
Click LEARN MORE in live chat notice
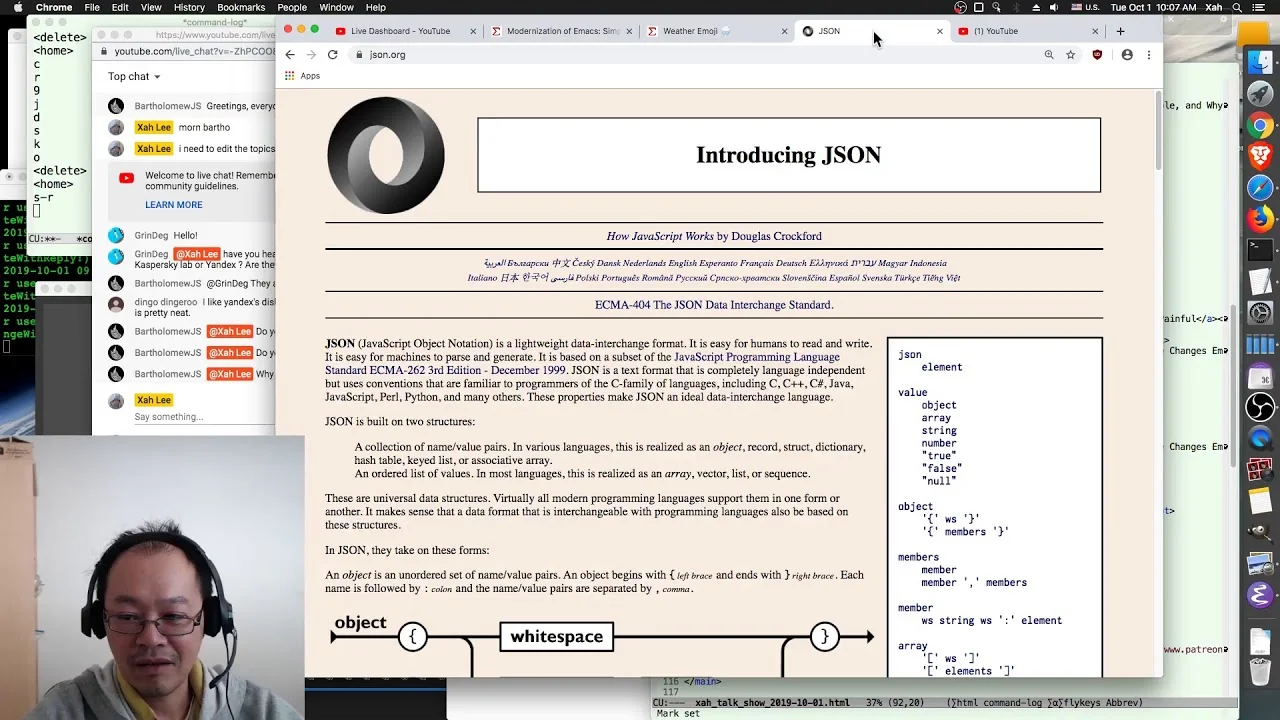[x=174, y=205]
